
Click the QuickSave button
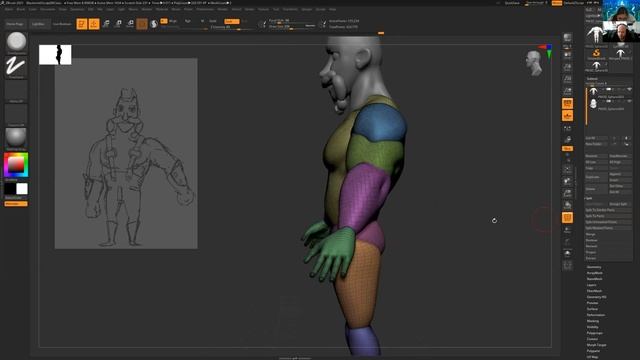pyautogui.click(x=512, y=3)
